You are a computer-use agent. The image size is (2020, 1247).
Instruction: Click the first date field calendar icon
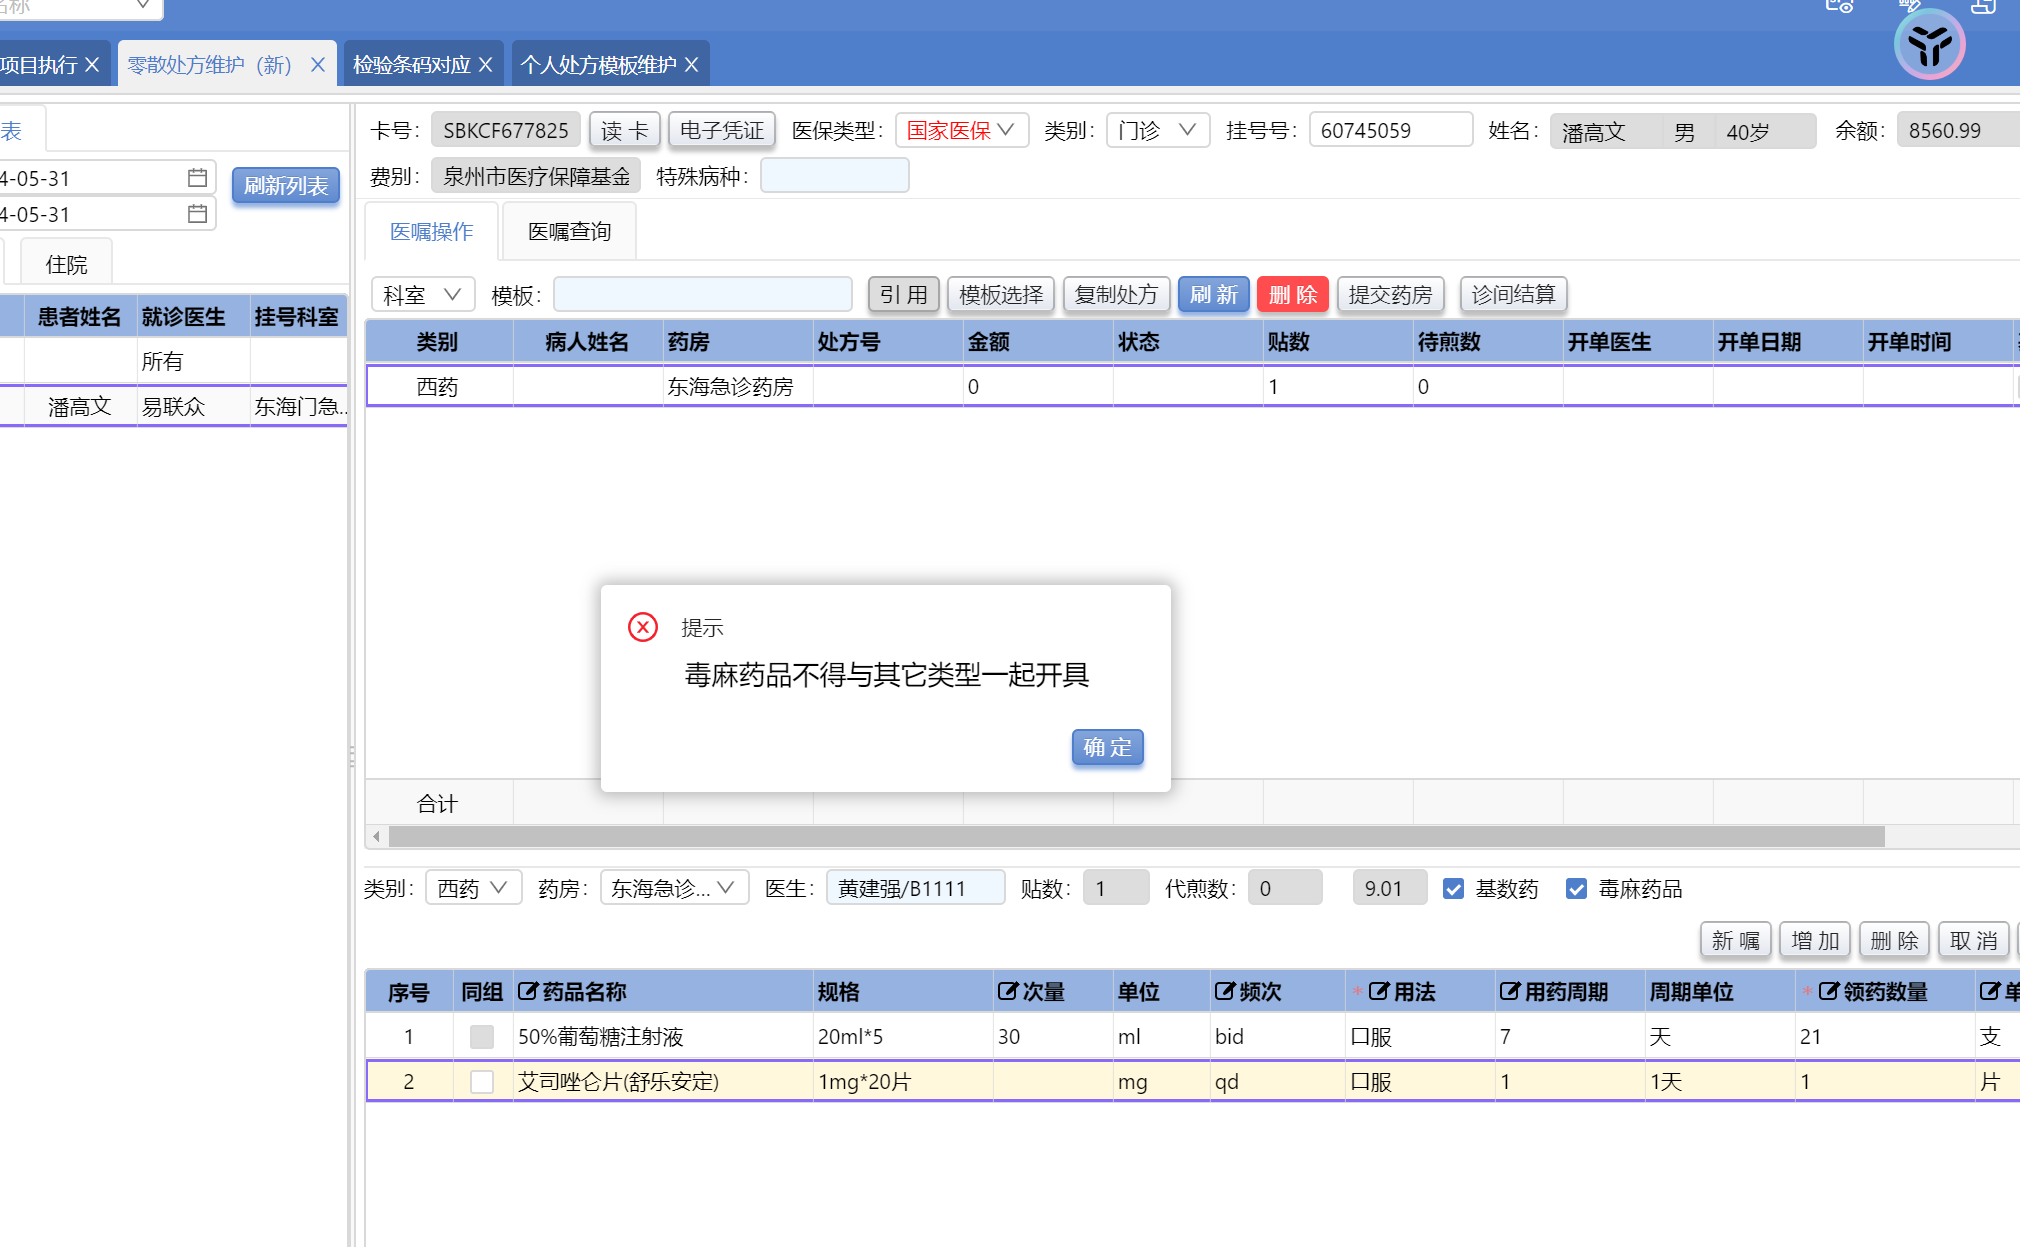click(x=197, y=178)
